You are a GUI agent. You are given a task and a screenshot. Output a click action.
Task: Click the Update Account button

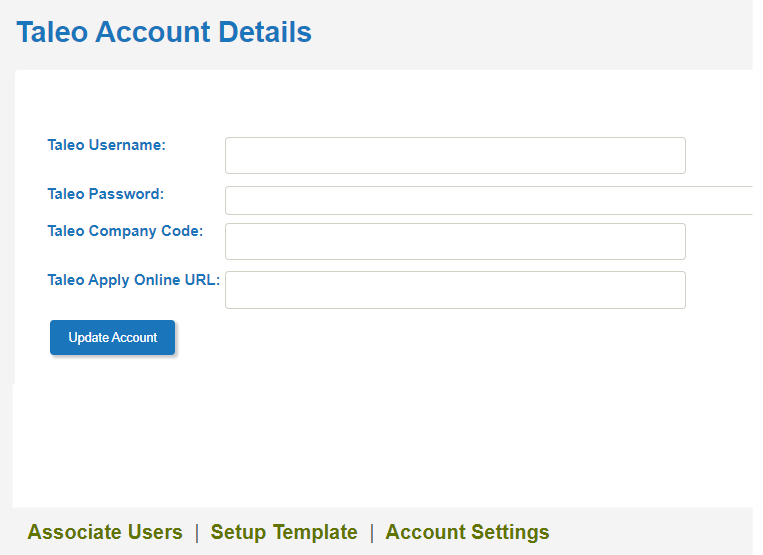coord(112,337)
